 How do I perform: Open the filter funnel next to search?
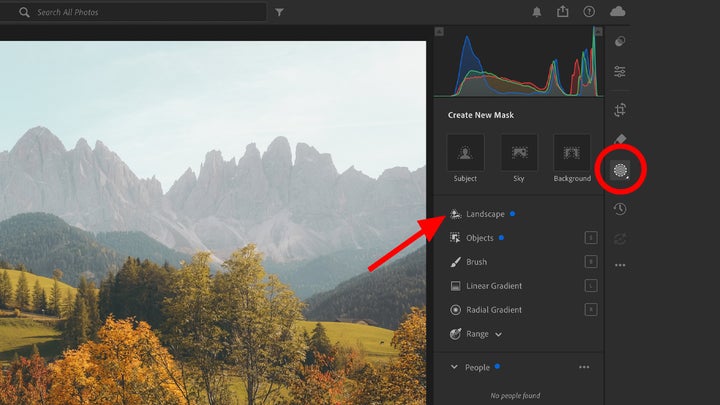[x=279, y=13]
